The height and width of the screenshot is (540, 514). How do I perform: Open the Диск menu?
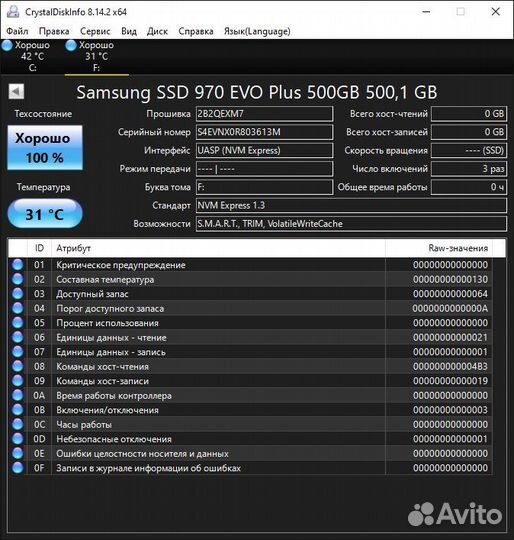157,31
